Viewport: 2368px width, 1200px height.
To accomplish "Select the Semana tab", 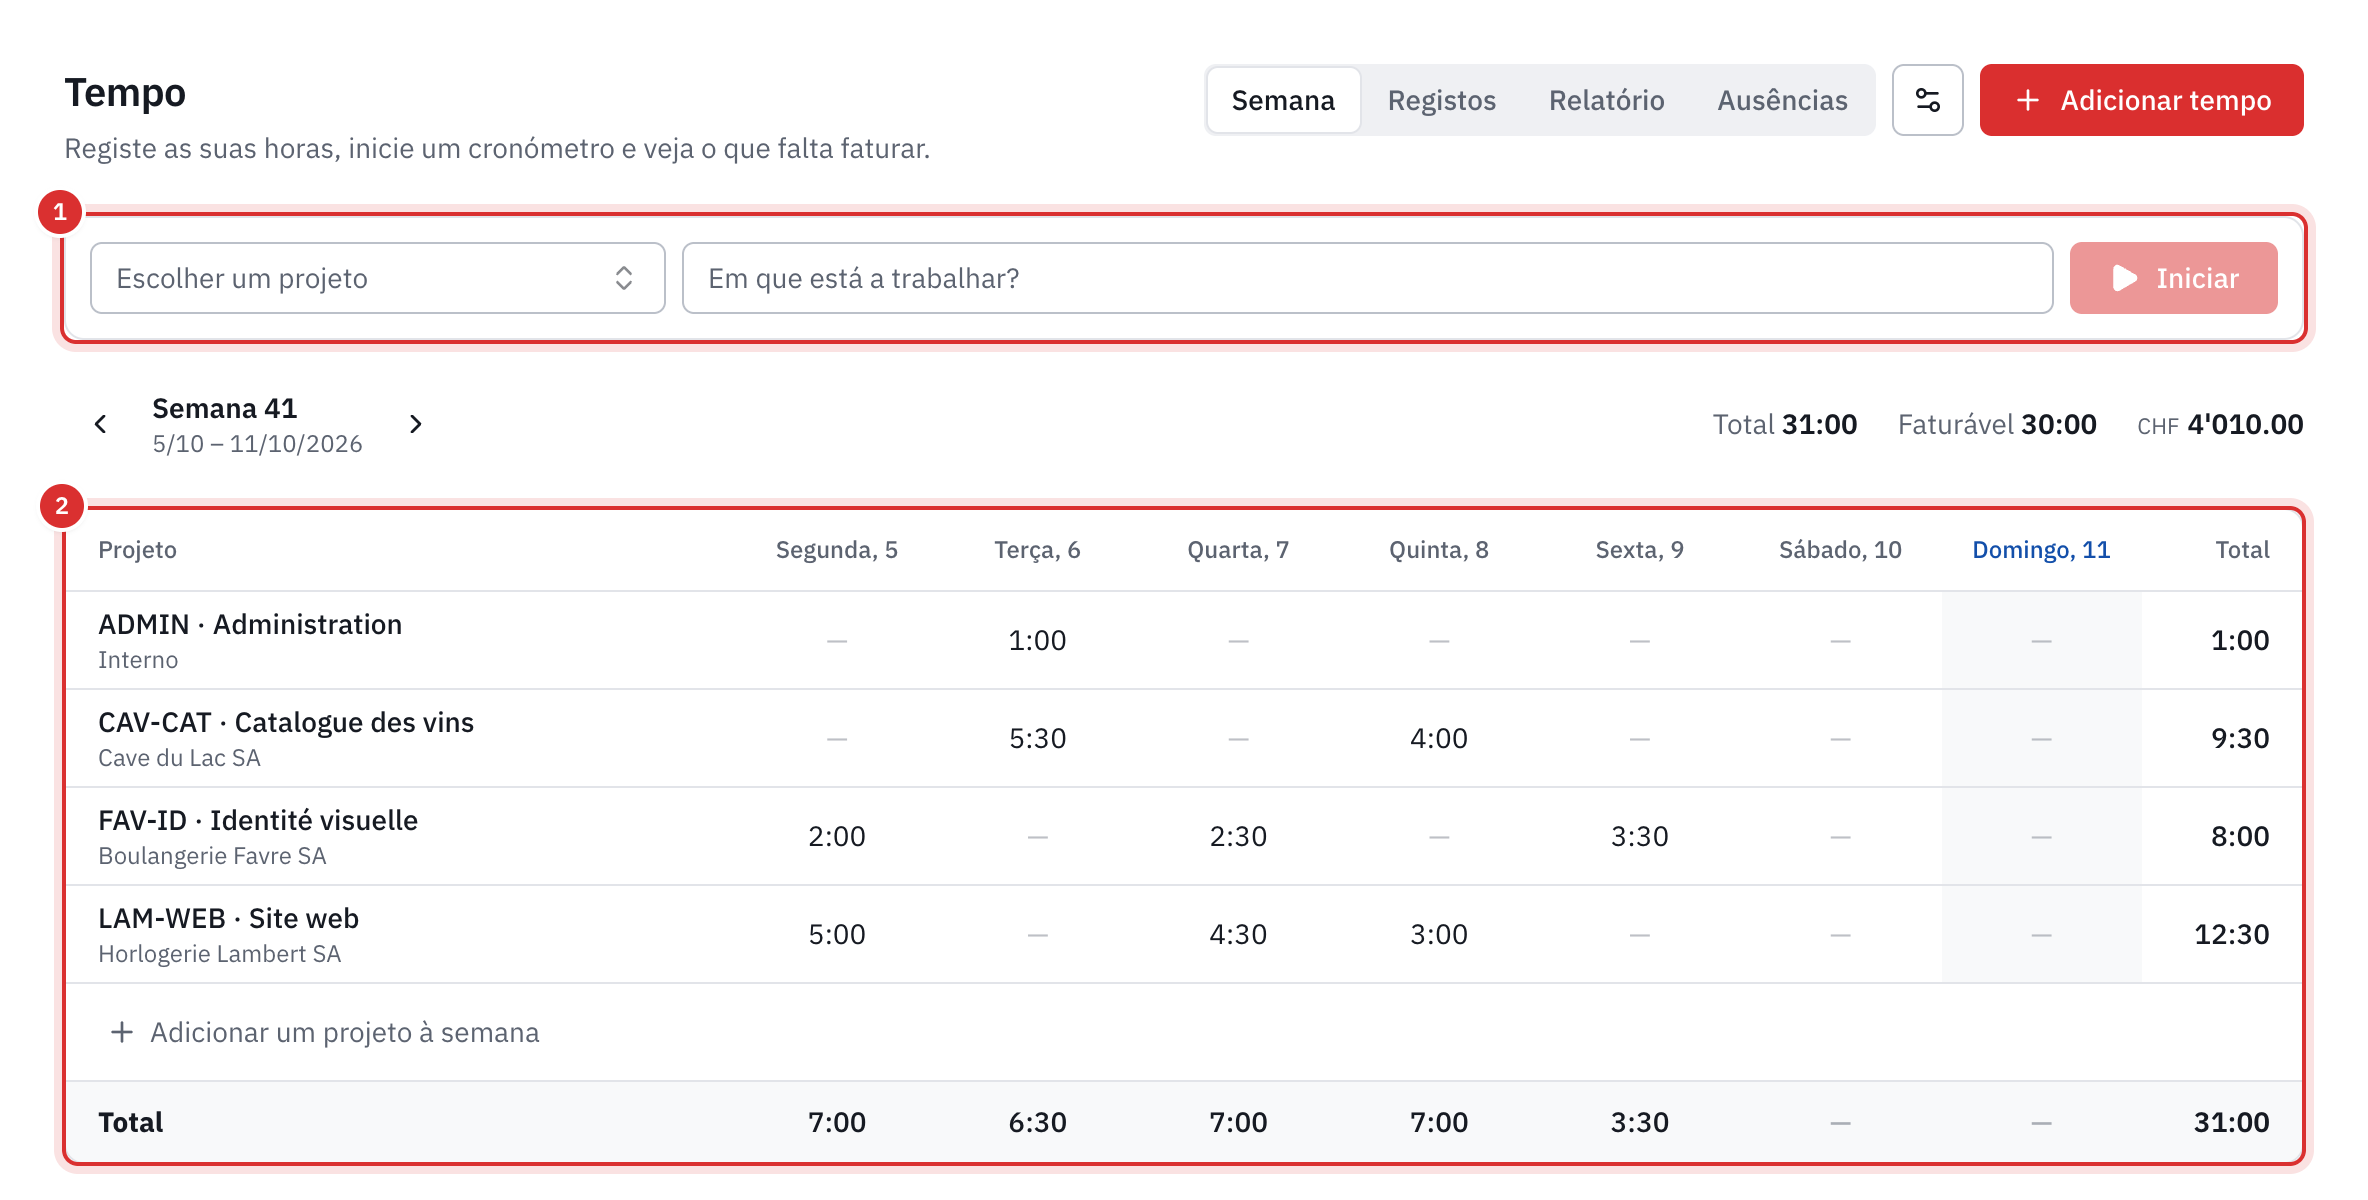I will (1283, 100).
